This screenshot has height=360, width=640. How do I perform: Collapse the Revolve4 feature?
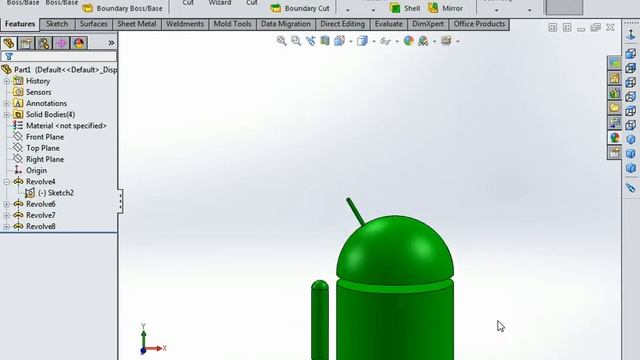click(7, 182)
